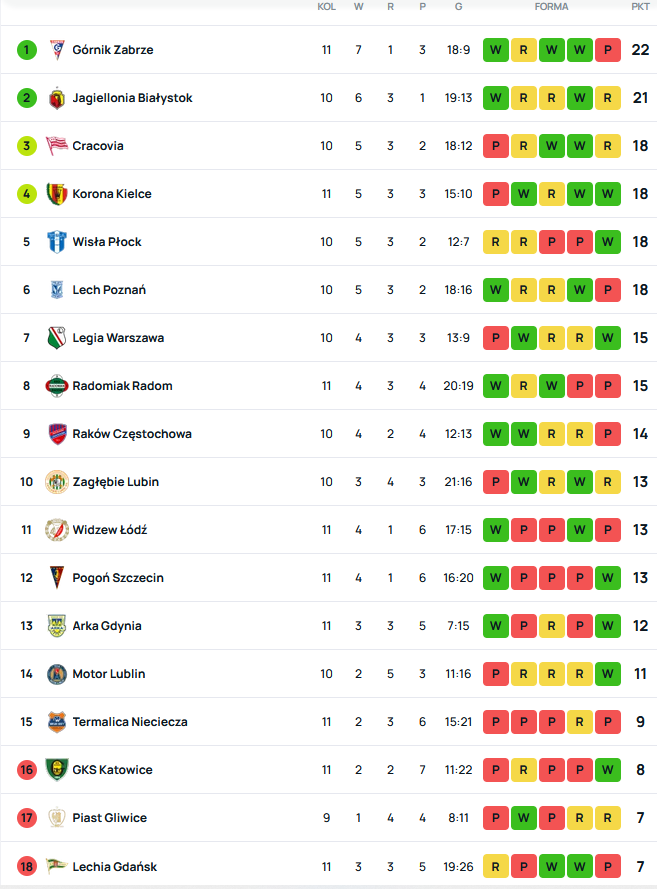Click the Górnik Zabrze club crest
657x889 pixels.
(x=57, y=50)
